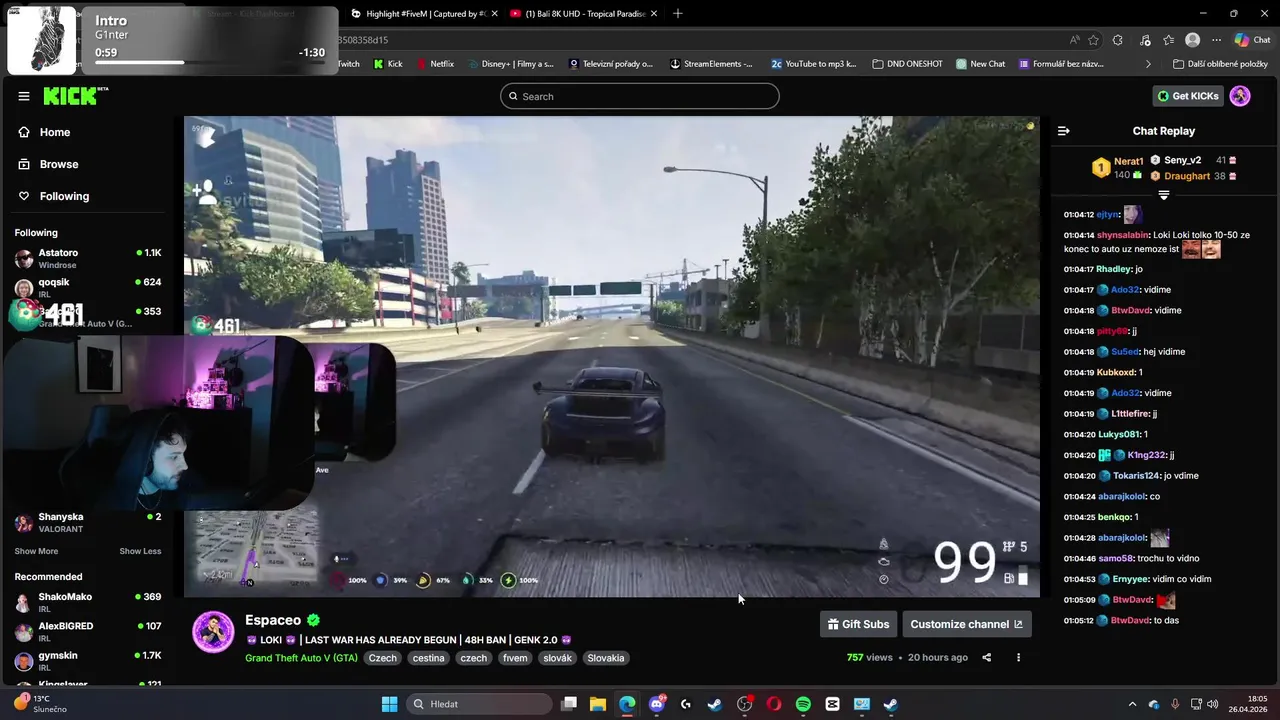
Task: Click the media overlay progress bar
Action: (x=210, y=63)
